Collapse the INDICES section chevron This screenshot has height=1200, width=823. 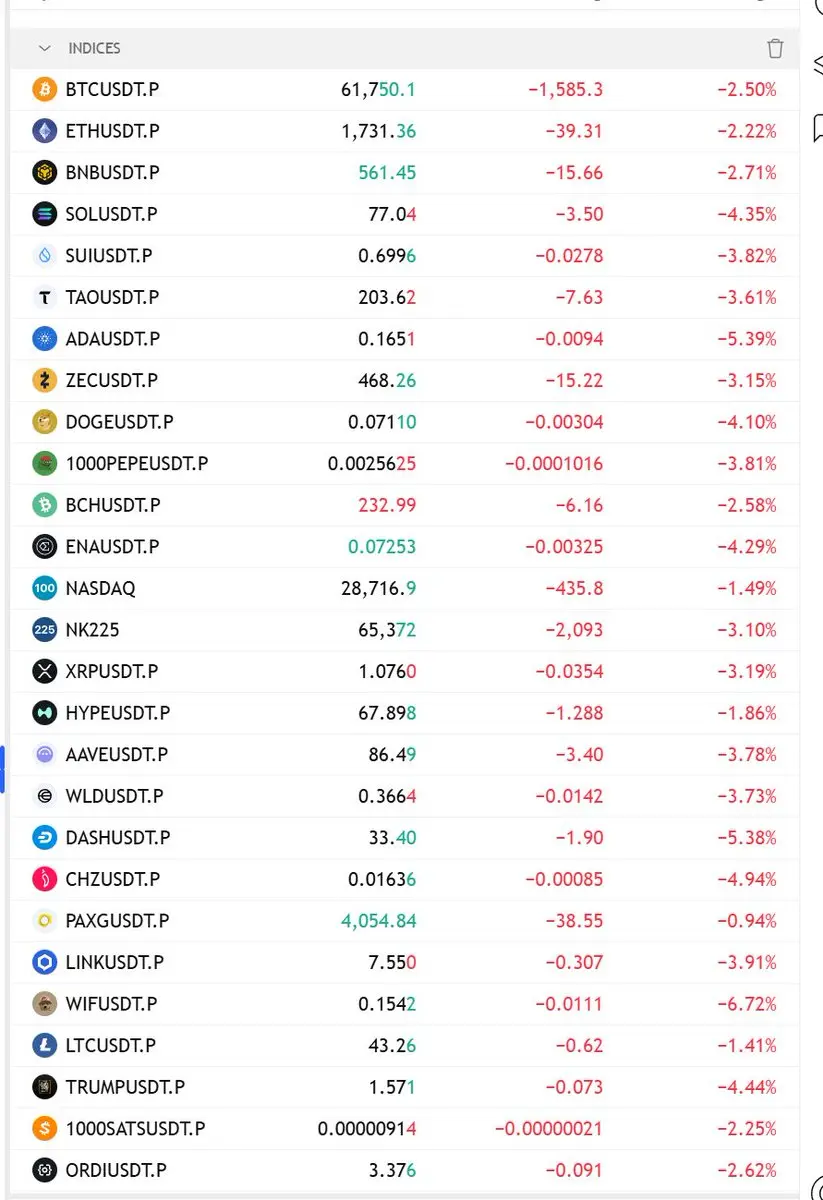coord(44,48)
